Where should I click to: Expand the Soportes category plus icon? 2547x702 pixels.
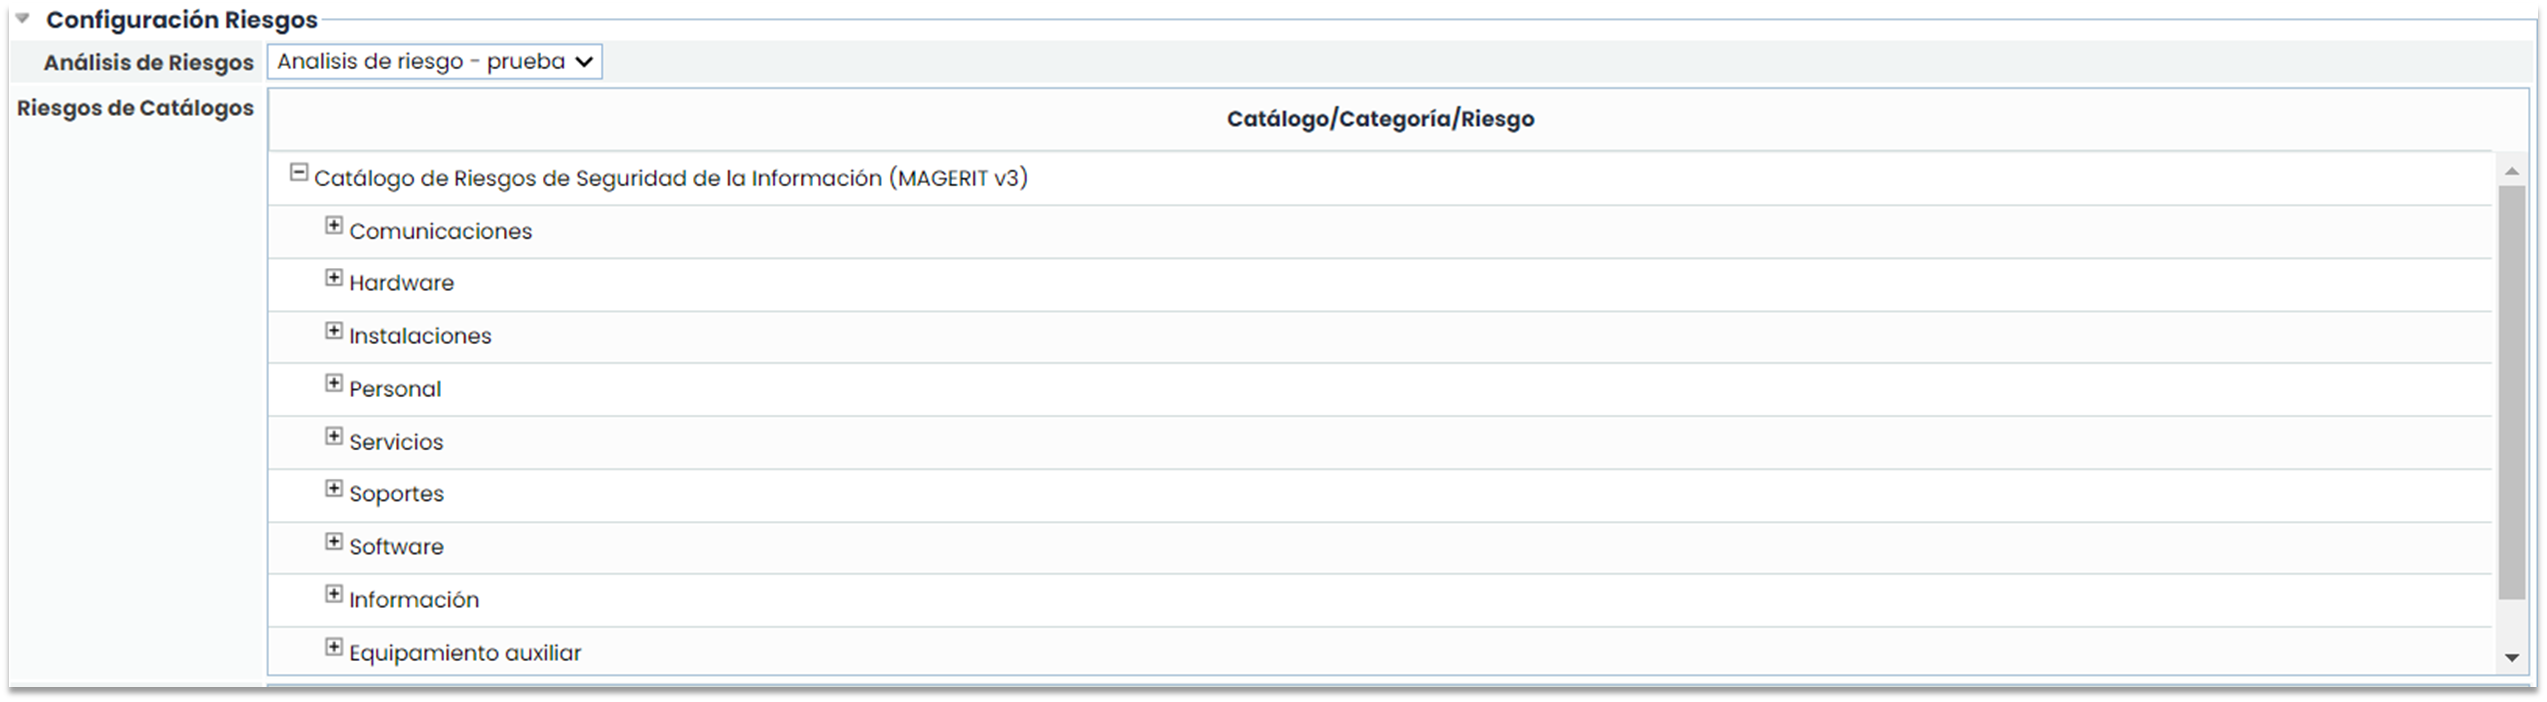click(334, 489)
